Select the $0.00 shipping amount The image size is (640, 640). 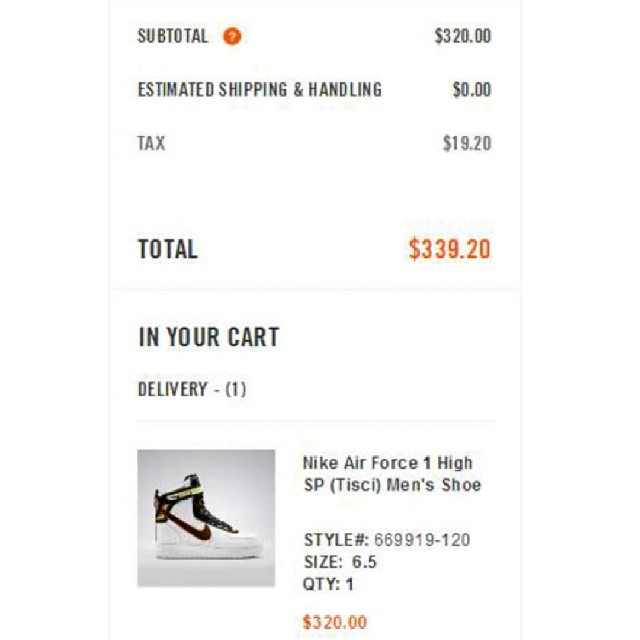tap(471, 90)
